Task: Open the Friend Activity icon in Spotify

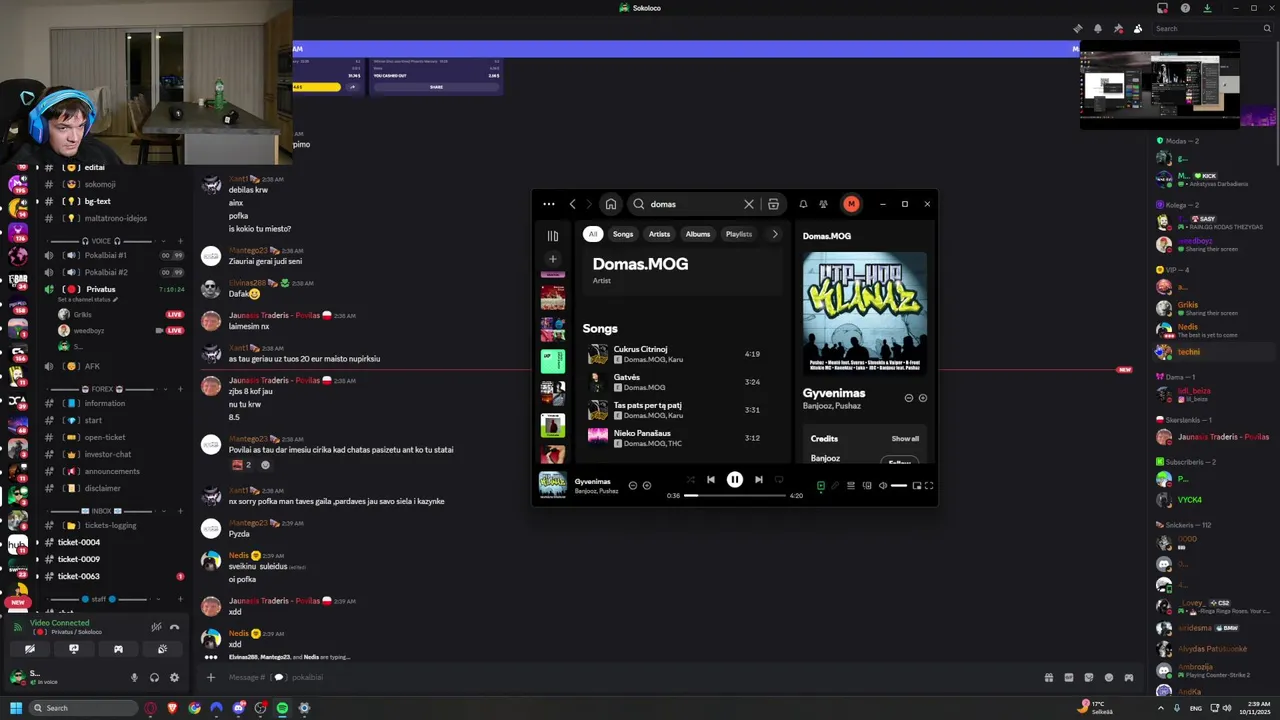Action: [x=823, y=204]
